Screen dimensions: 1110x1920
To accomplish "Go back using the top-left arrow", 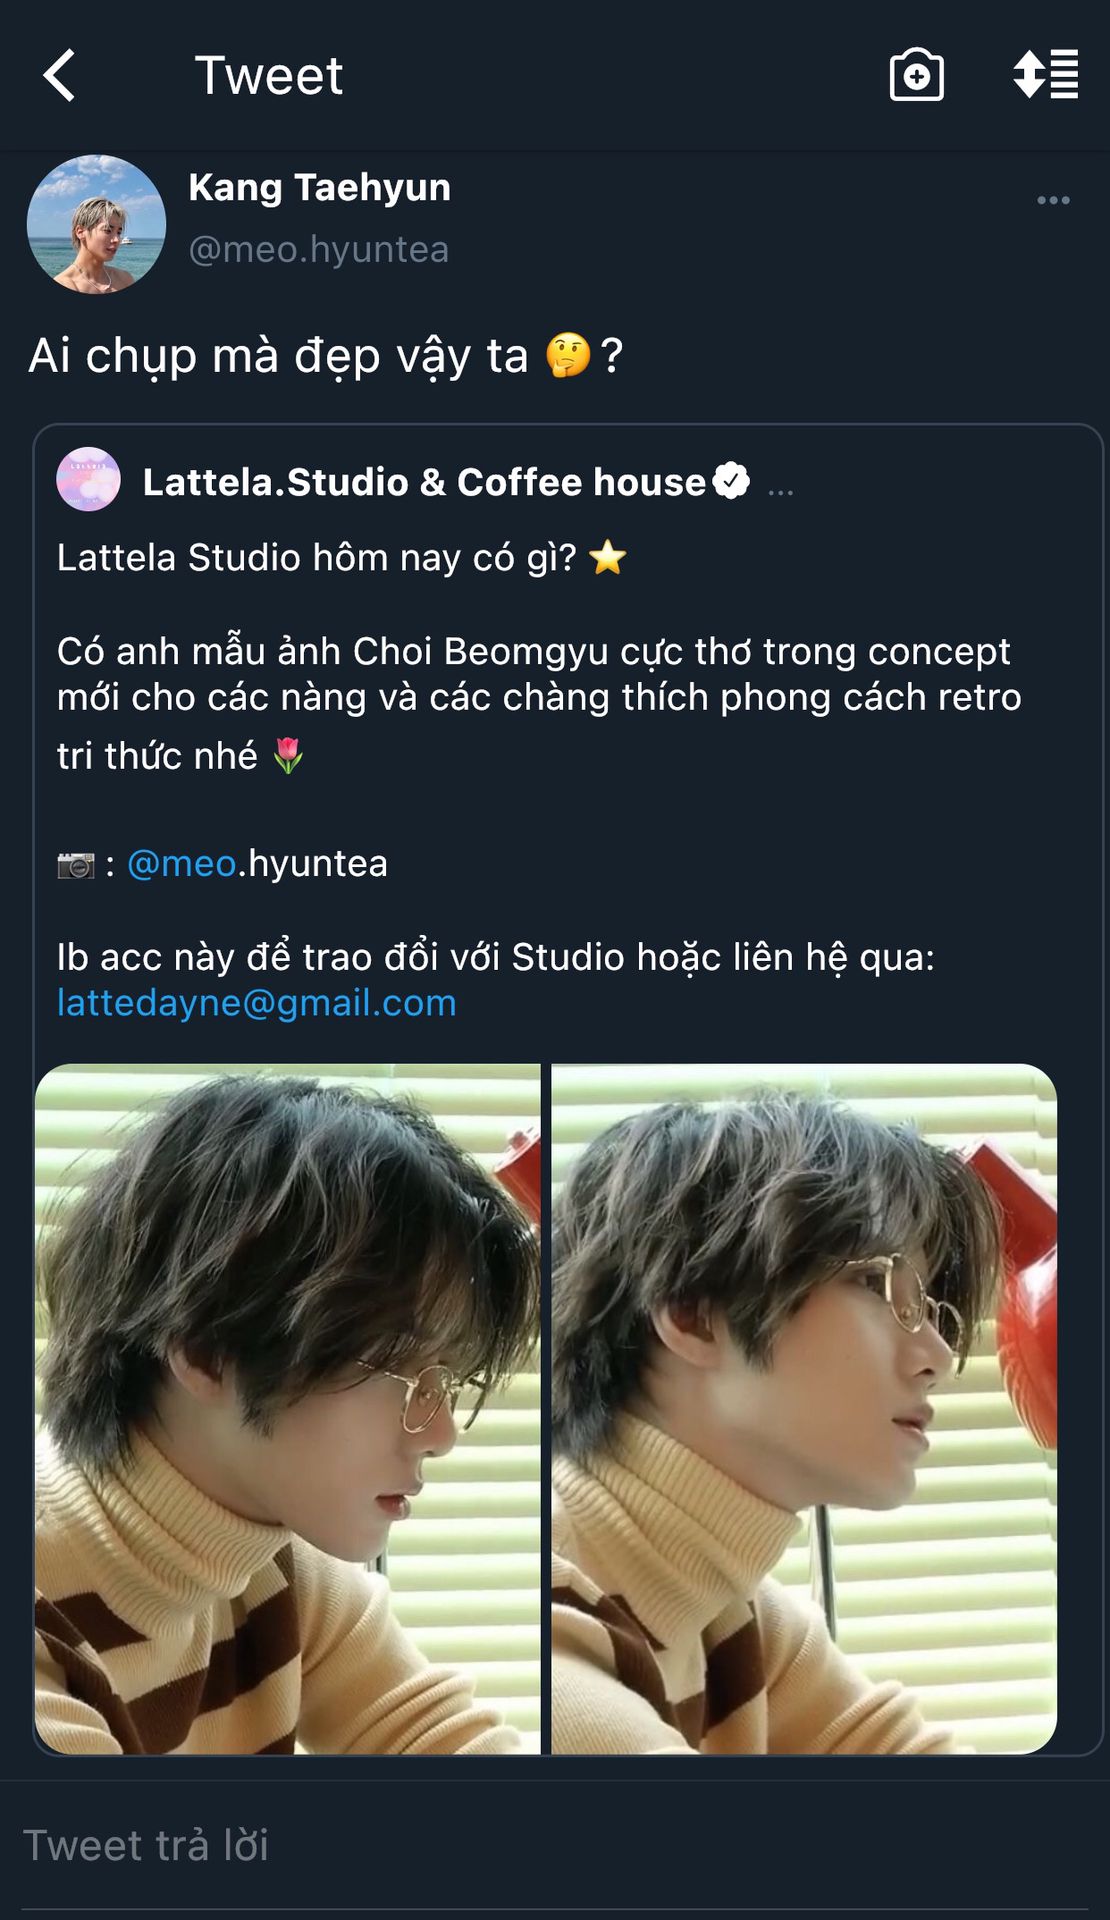I will 60,76.
